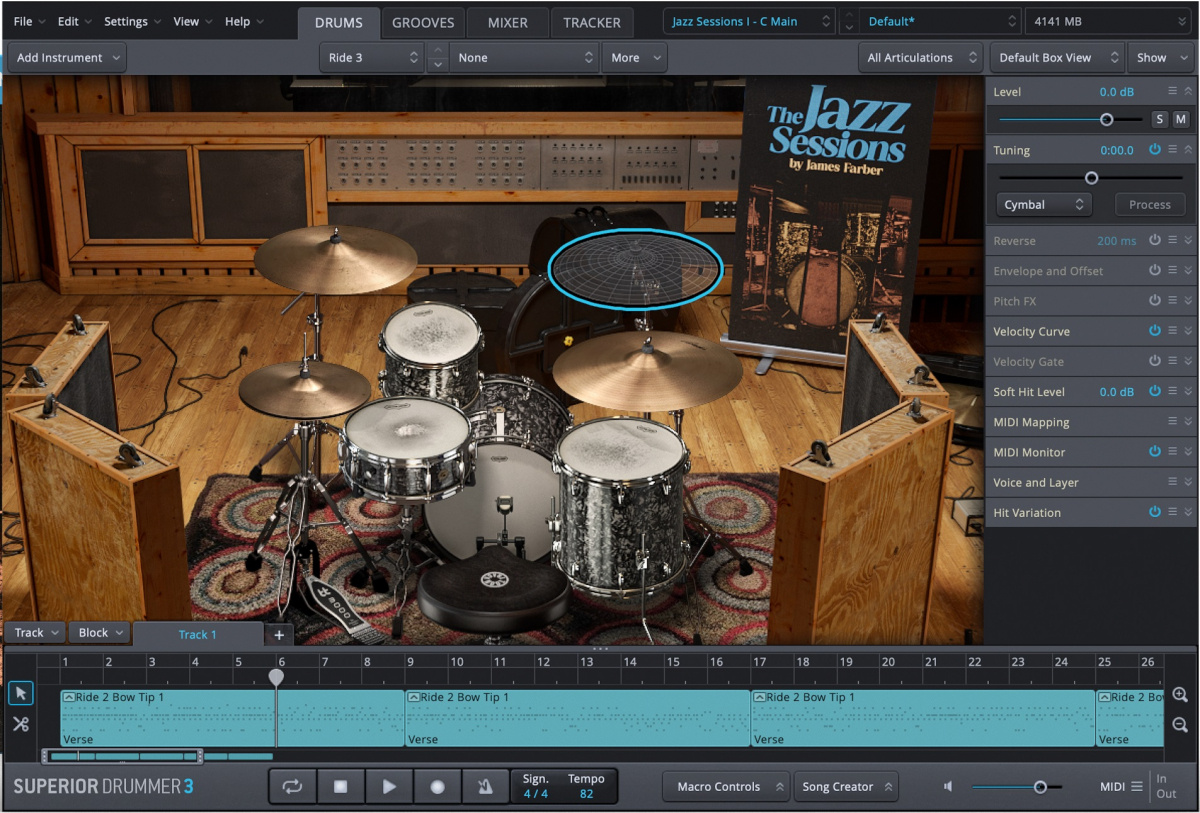Open the Settings menu
1200x813 pixels.
pos(127,20)
